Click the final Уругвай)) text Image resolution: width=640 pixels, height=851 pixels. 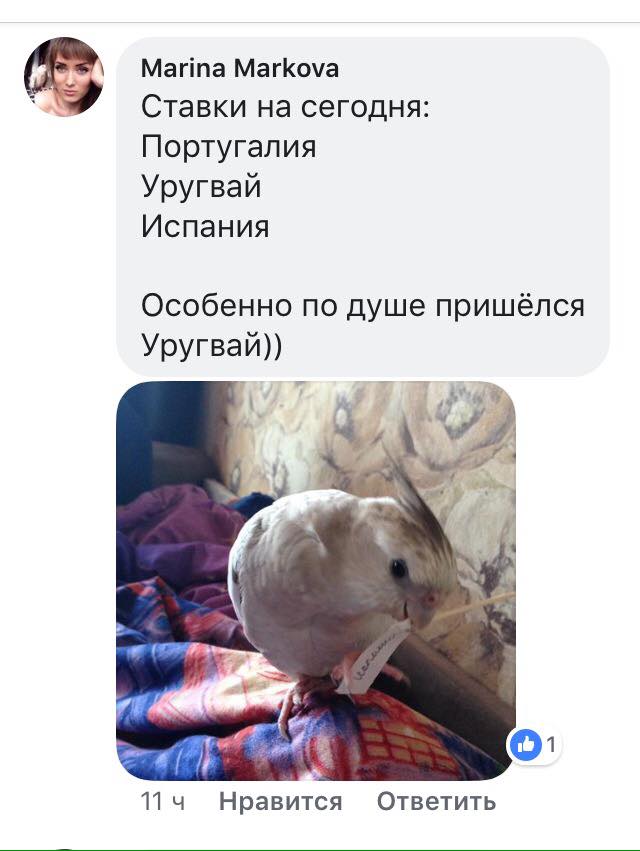[x=212, y=346]
